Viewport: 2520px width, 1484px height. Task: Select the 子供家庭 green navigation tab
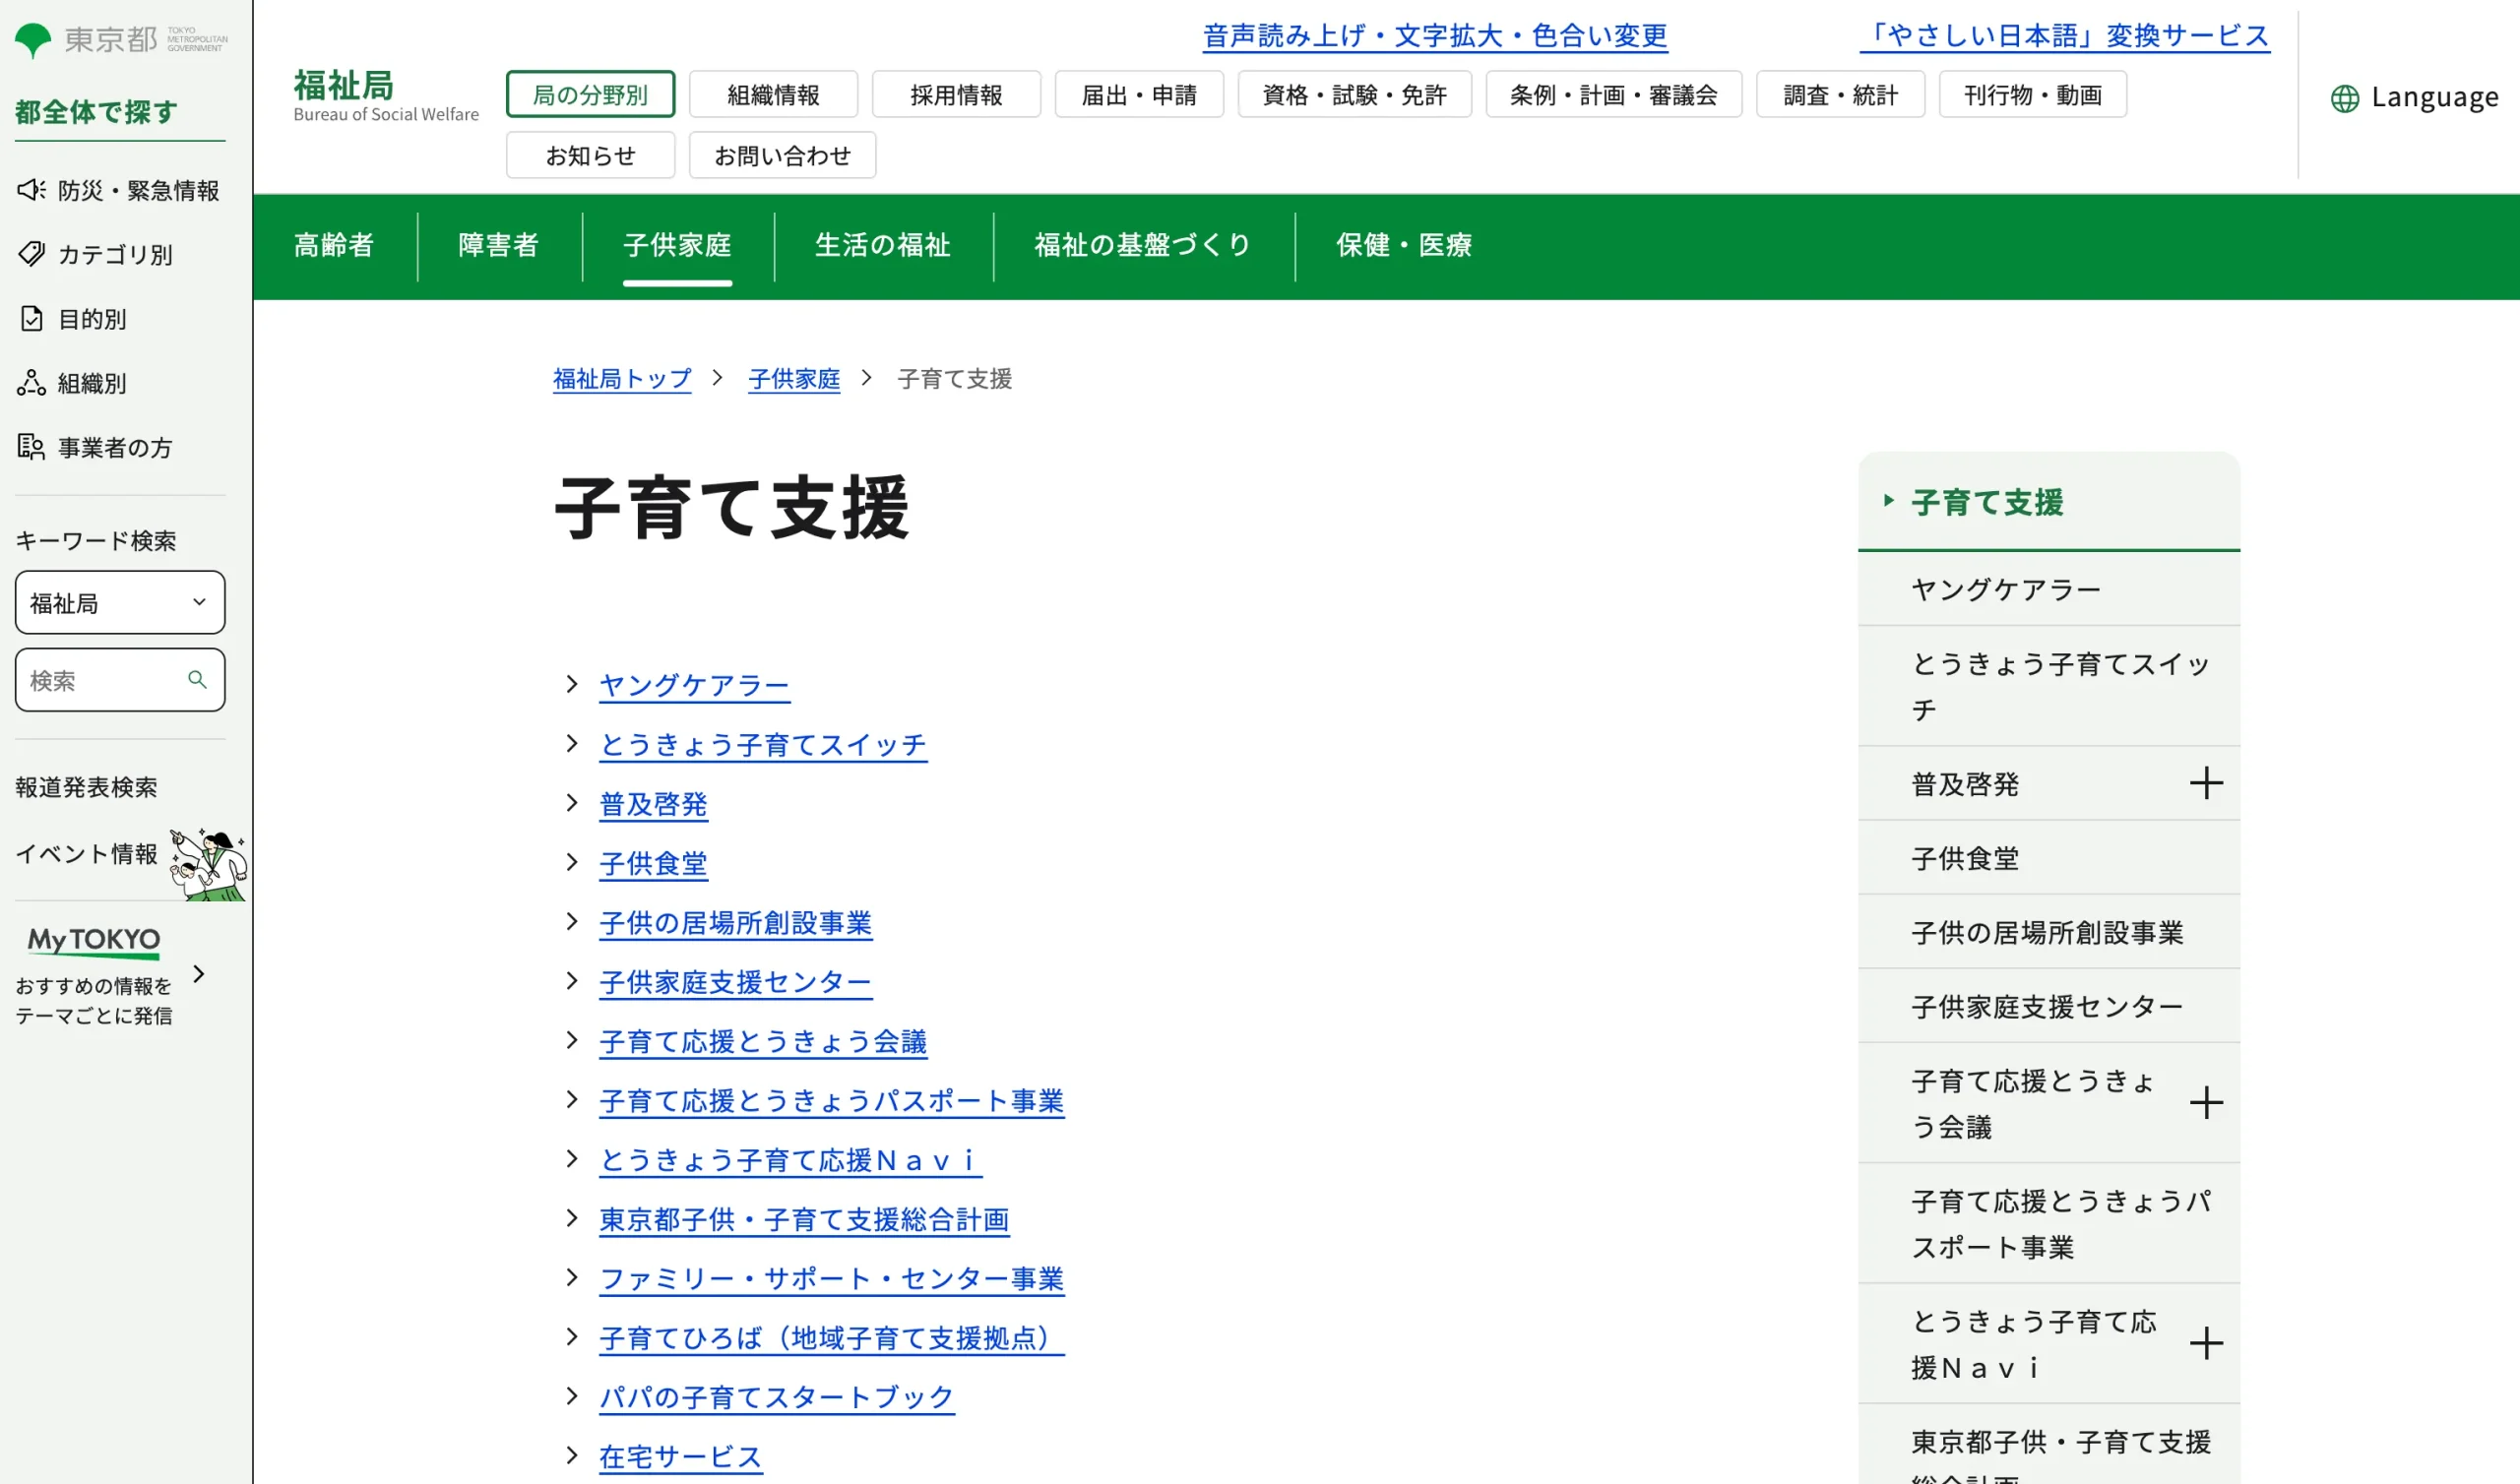point(677,246)
